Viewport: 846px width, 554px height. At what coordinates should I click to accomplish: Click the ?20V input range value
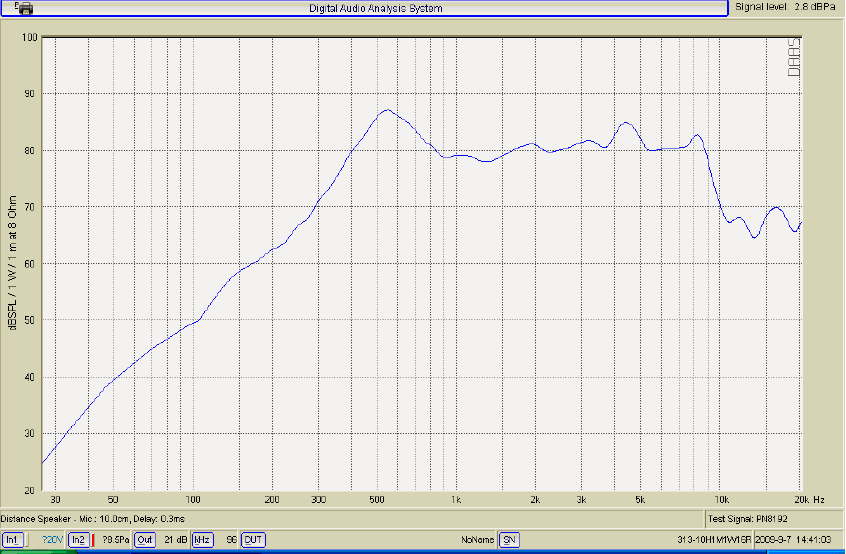pyautogui.click(x=52, y=539)
